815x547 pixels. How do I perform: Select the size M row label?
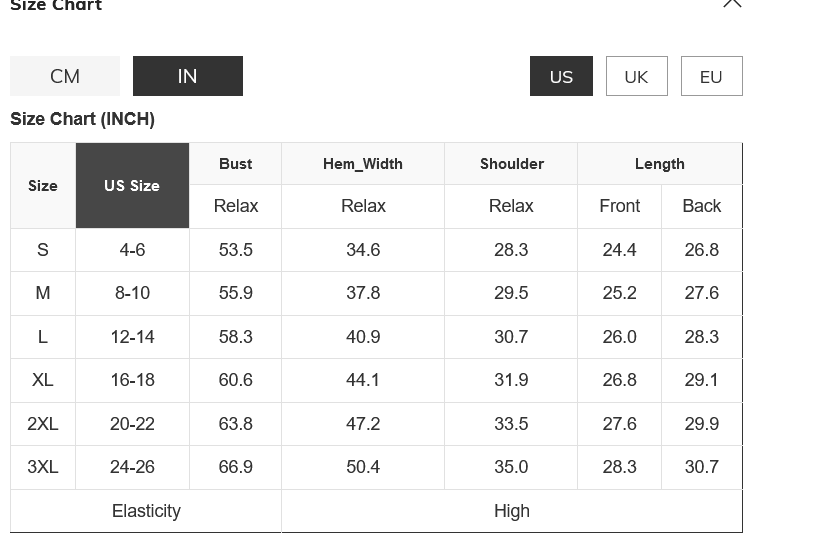point(43,293)
